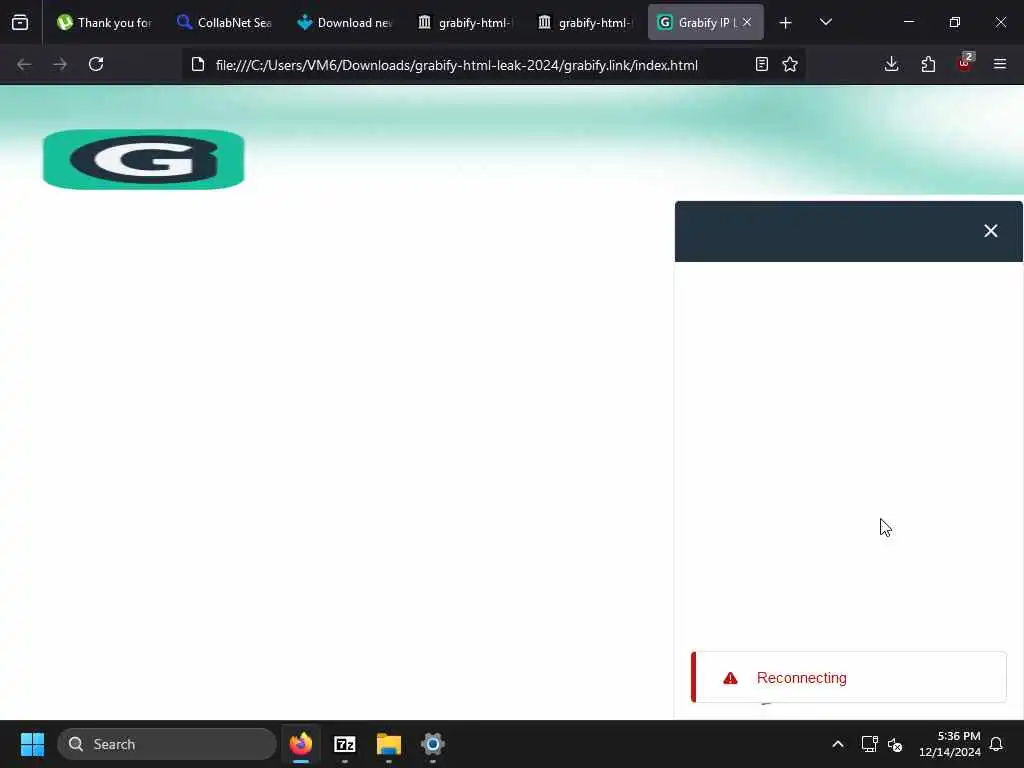Click the Grabify G logo
Viewport: 1024px width, 768px height.
[144, 159]
